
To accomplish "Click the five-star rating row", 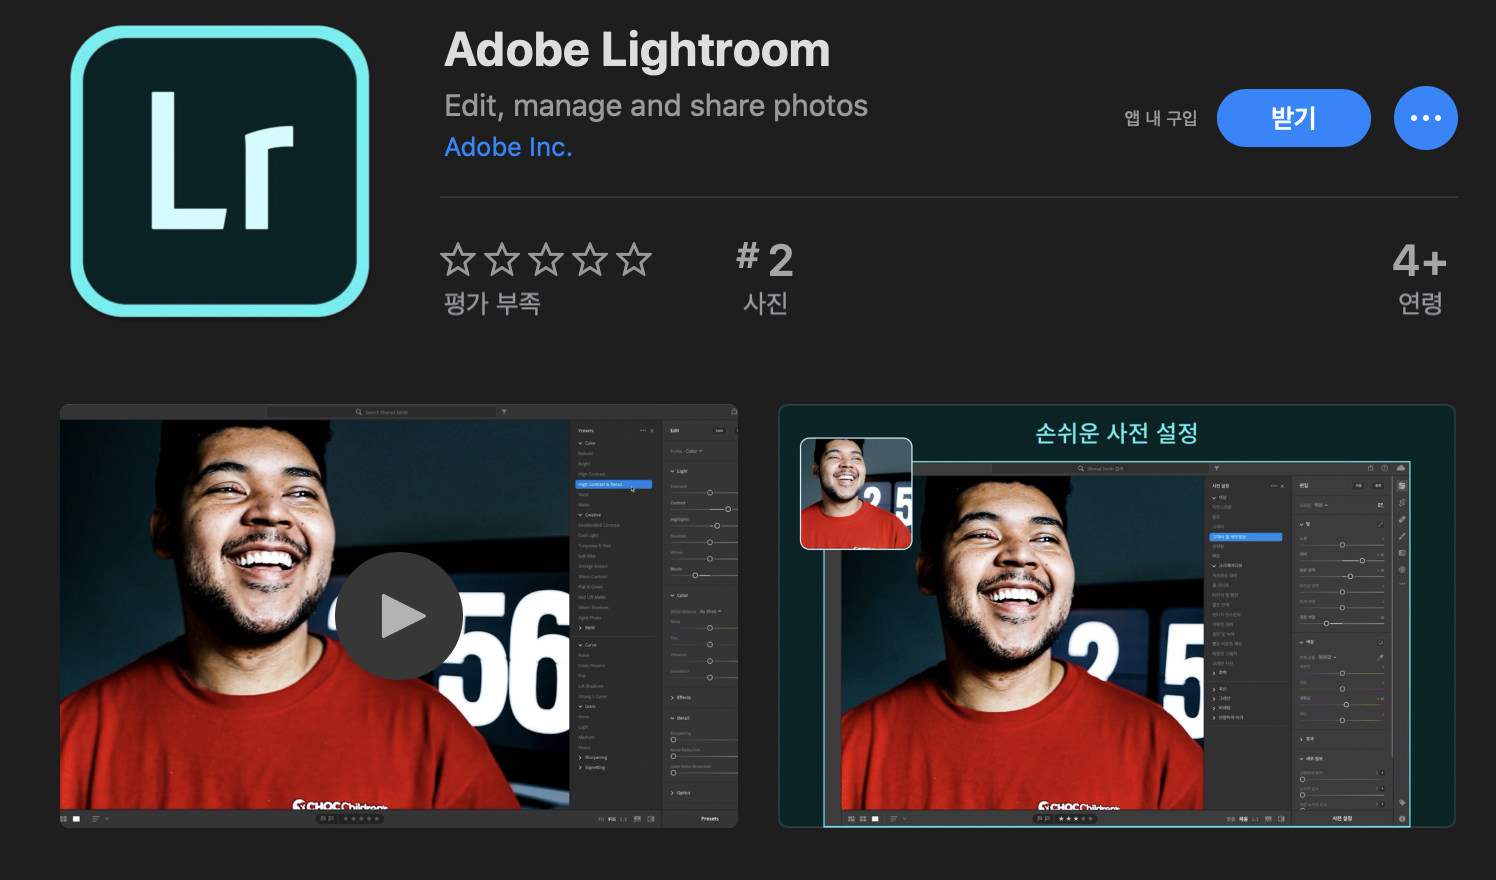I will 546,260.
